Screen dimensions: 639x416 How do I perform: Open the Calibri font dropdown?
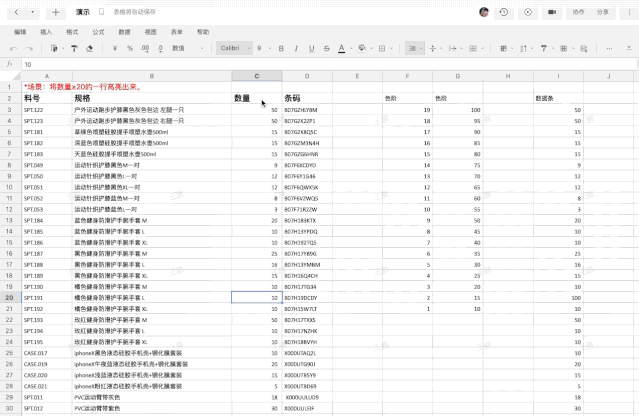tap(234, 48)
